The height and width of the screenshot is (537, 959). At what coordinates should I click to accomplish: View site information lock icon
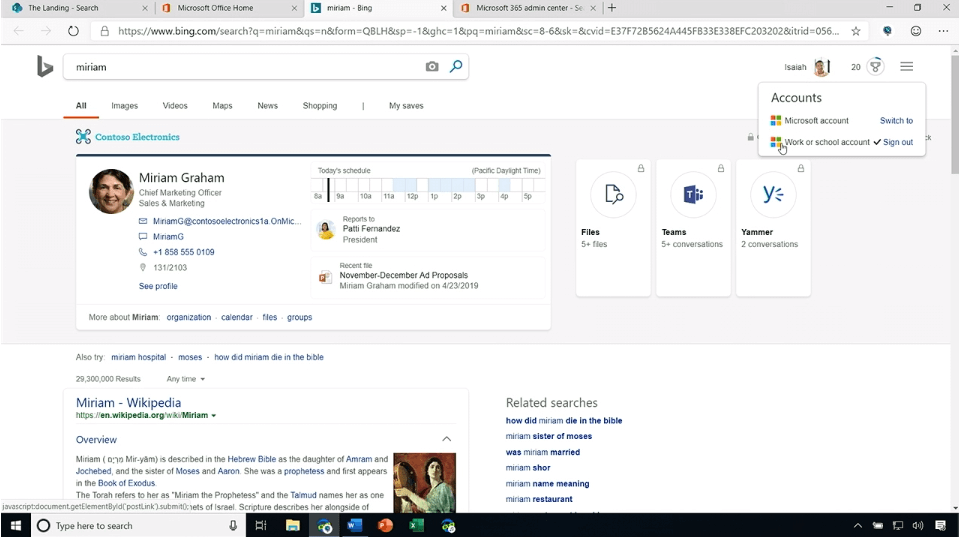pyautogui.click(x=105, y=31)
